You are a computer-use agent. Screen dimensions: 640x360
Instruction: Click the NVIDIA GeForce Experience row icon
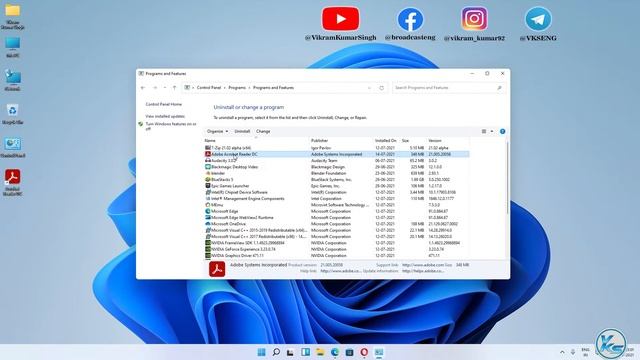208,249
